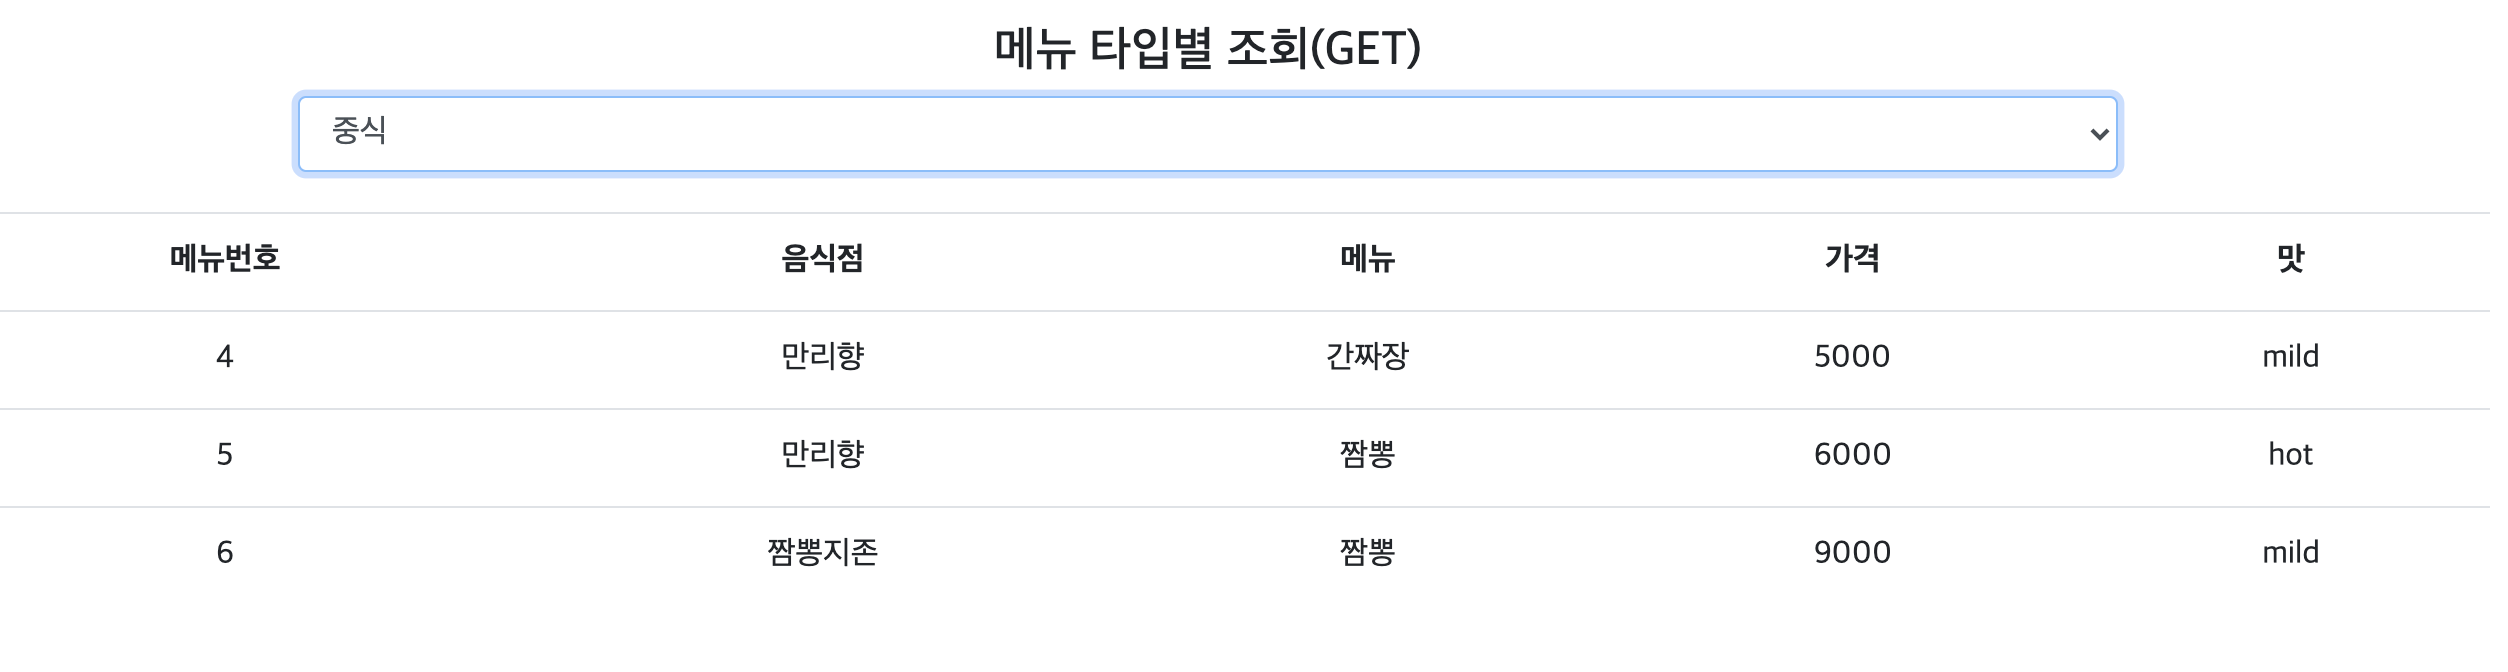
Task: Select the 메뉴번호 column header
Action: pyautogui.click(x=225, y=259)
